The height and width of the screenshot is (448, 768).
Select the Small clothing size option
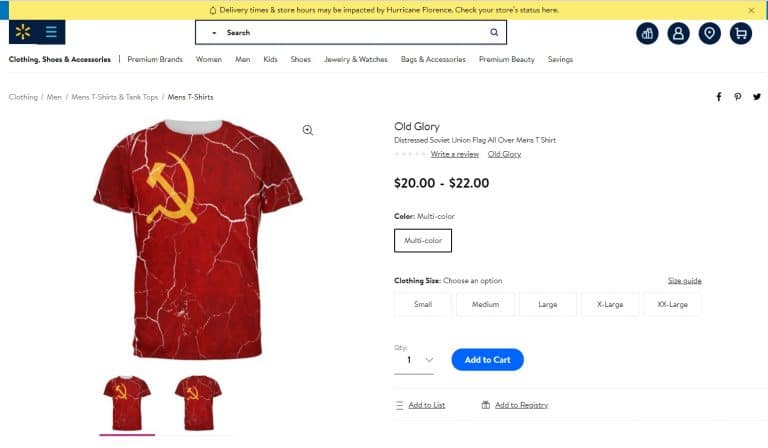(423, 304)
